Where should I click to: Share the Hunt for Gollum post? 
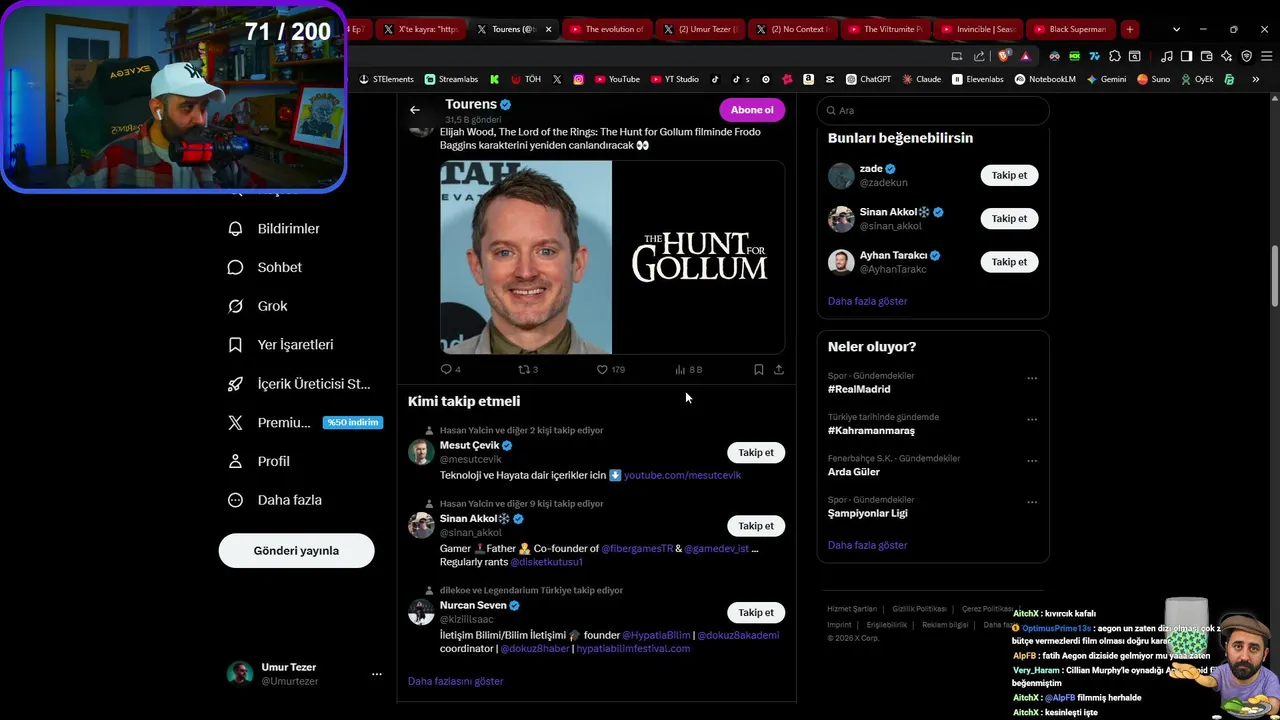[779, 370]
